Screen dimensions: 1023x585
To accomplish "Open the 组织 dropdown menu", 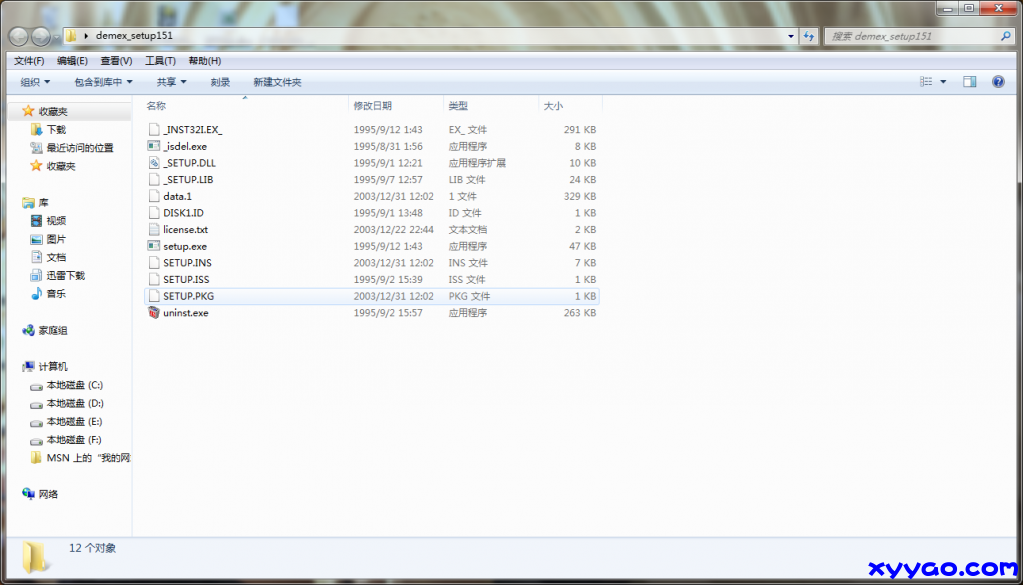I will 35,82.
